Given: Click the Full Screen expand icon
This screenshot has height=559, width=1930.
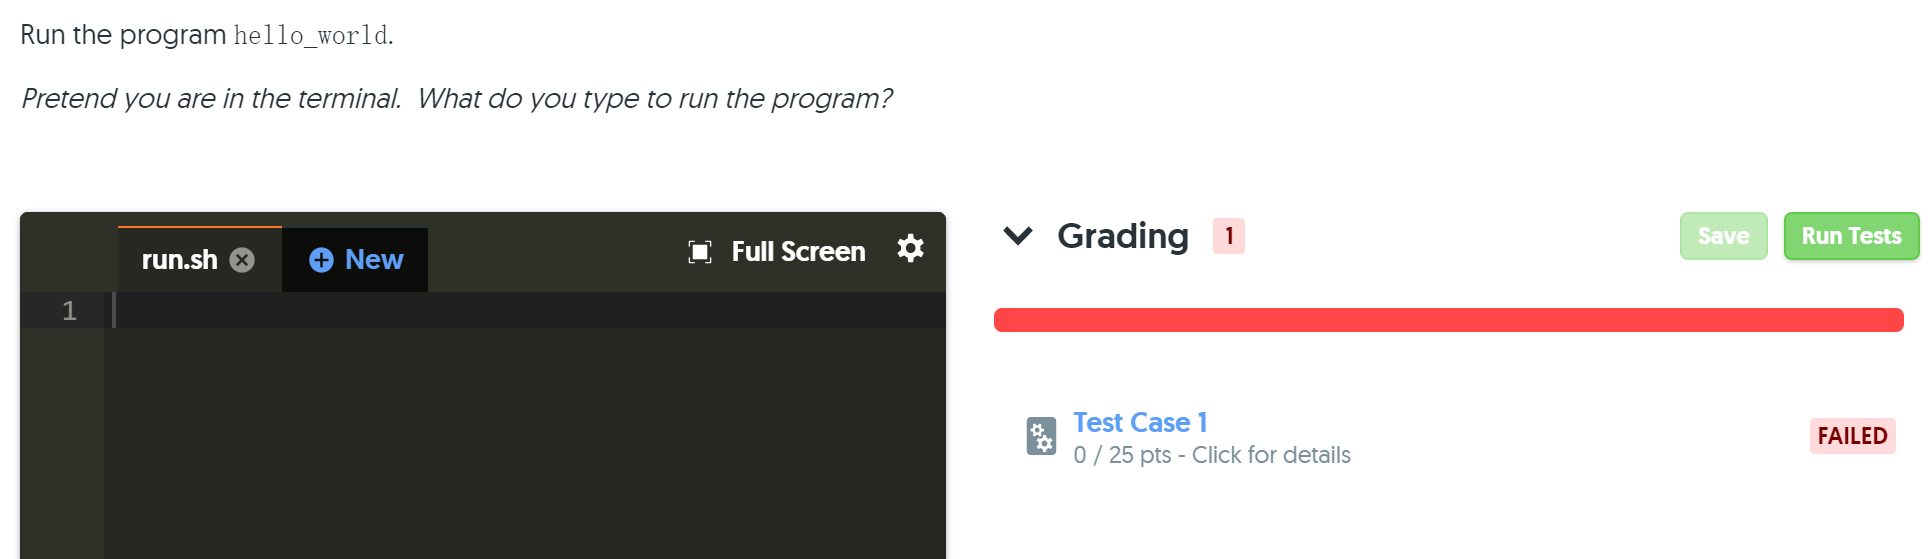Looking at the screenshot, I should pos(700,252).
